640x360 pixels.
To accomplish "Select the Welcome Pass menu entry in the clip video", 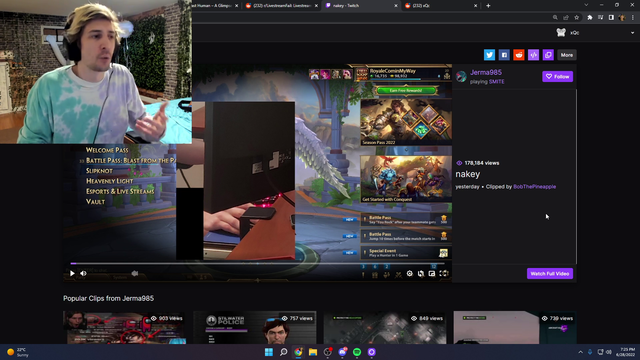I will (x=107, y=150).
